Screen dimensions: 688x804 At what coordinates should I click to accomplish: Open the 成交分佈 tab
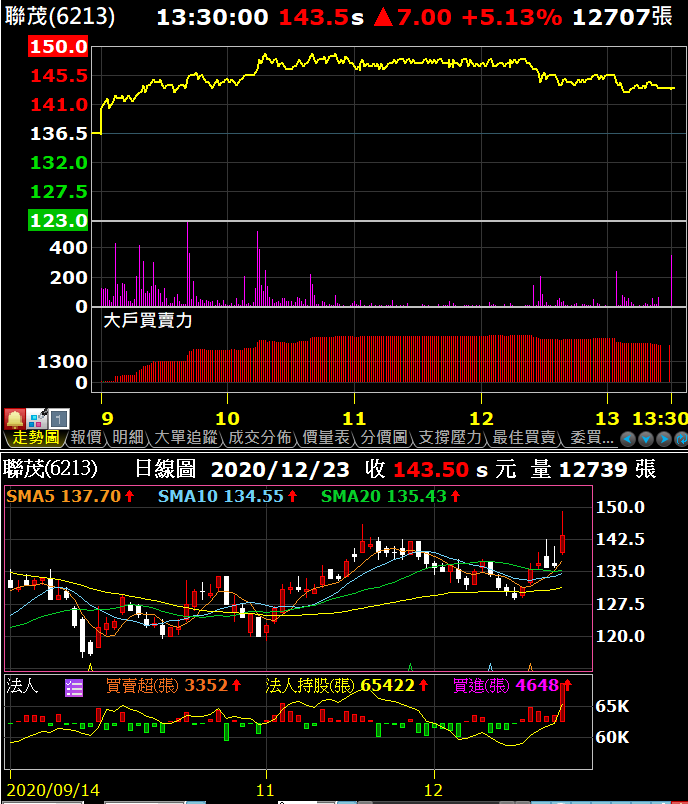click(x=259, y=437)
